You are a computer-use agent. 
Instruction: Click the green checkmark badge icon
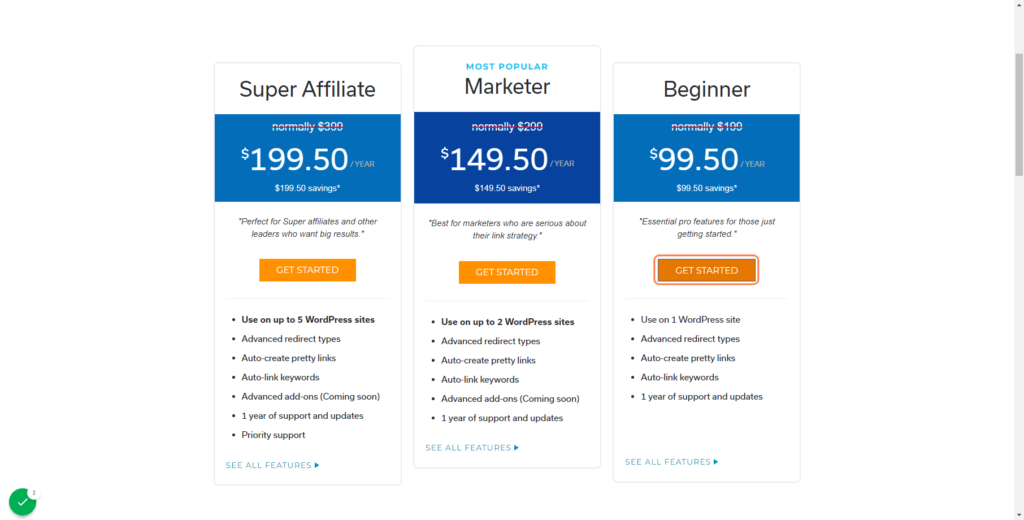coord(22,502)
